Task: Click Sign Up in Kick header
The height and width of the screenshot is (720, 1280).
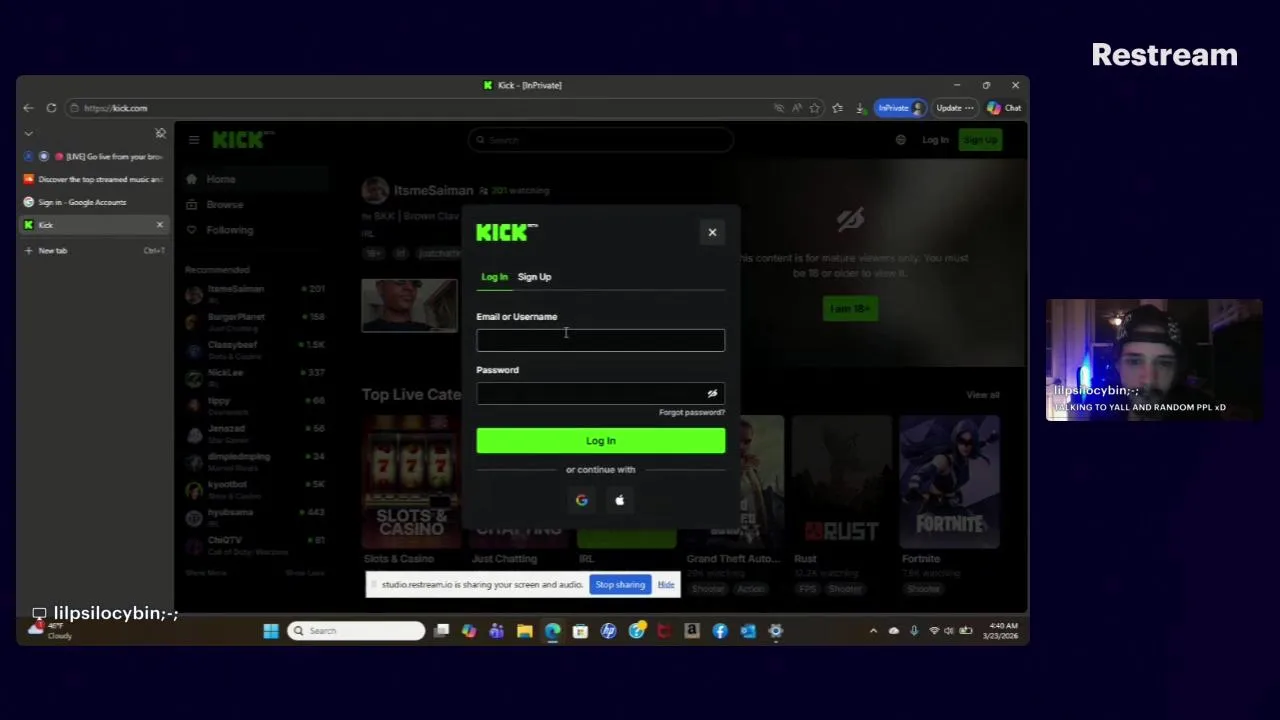Action: (980, 140)
